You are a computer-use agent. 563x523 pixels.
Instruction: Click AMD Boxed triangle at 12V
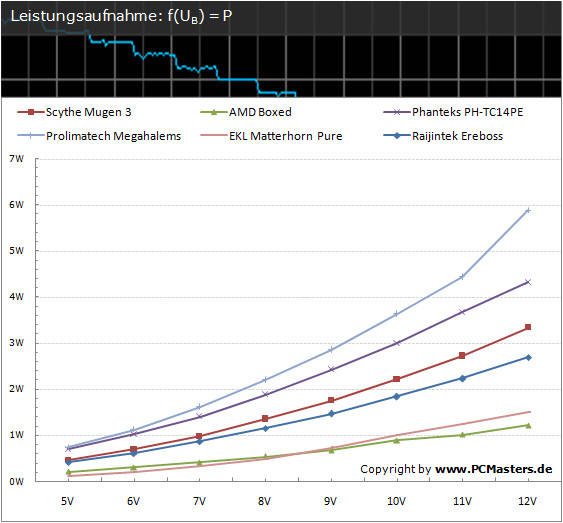528,426
